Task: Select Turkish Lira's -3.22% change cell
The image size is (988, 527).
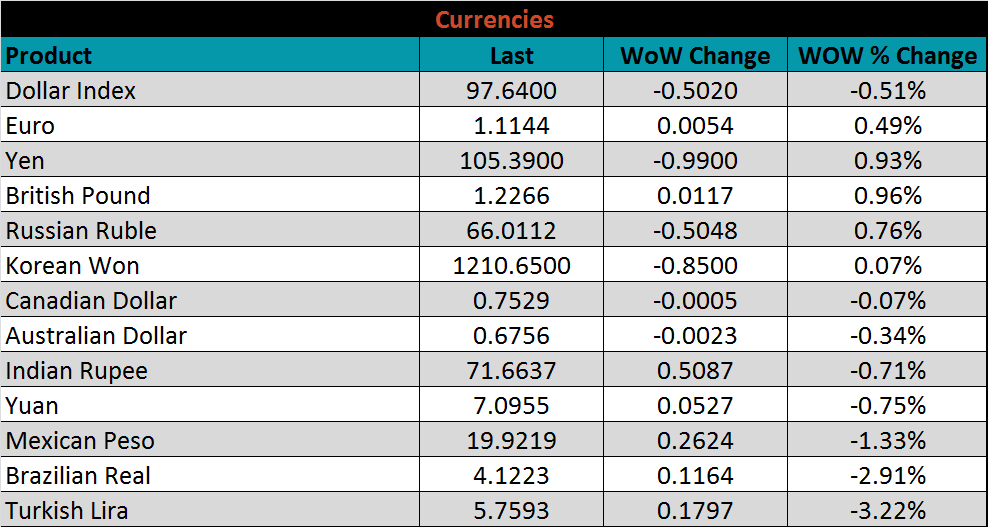Action: point(887,511)
